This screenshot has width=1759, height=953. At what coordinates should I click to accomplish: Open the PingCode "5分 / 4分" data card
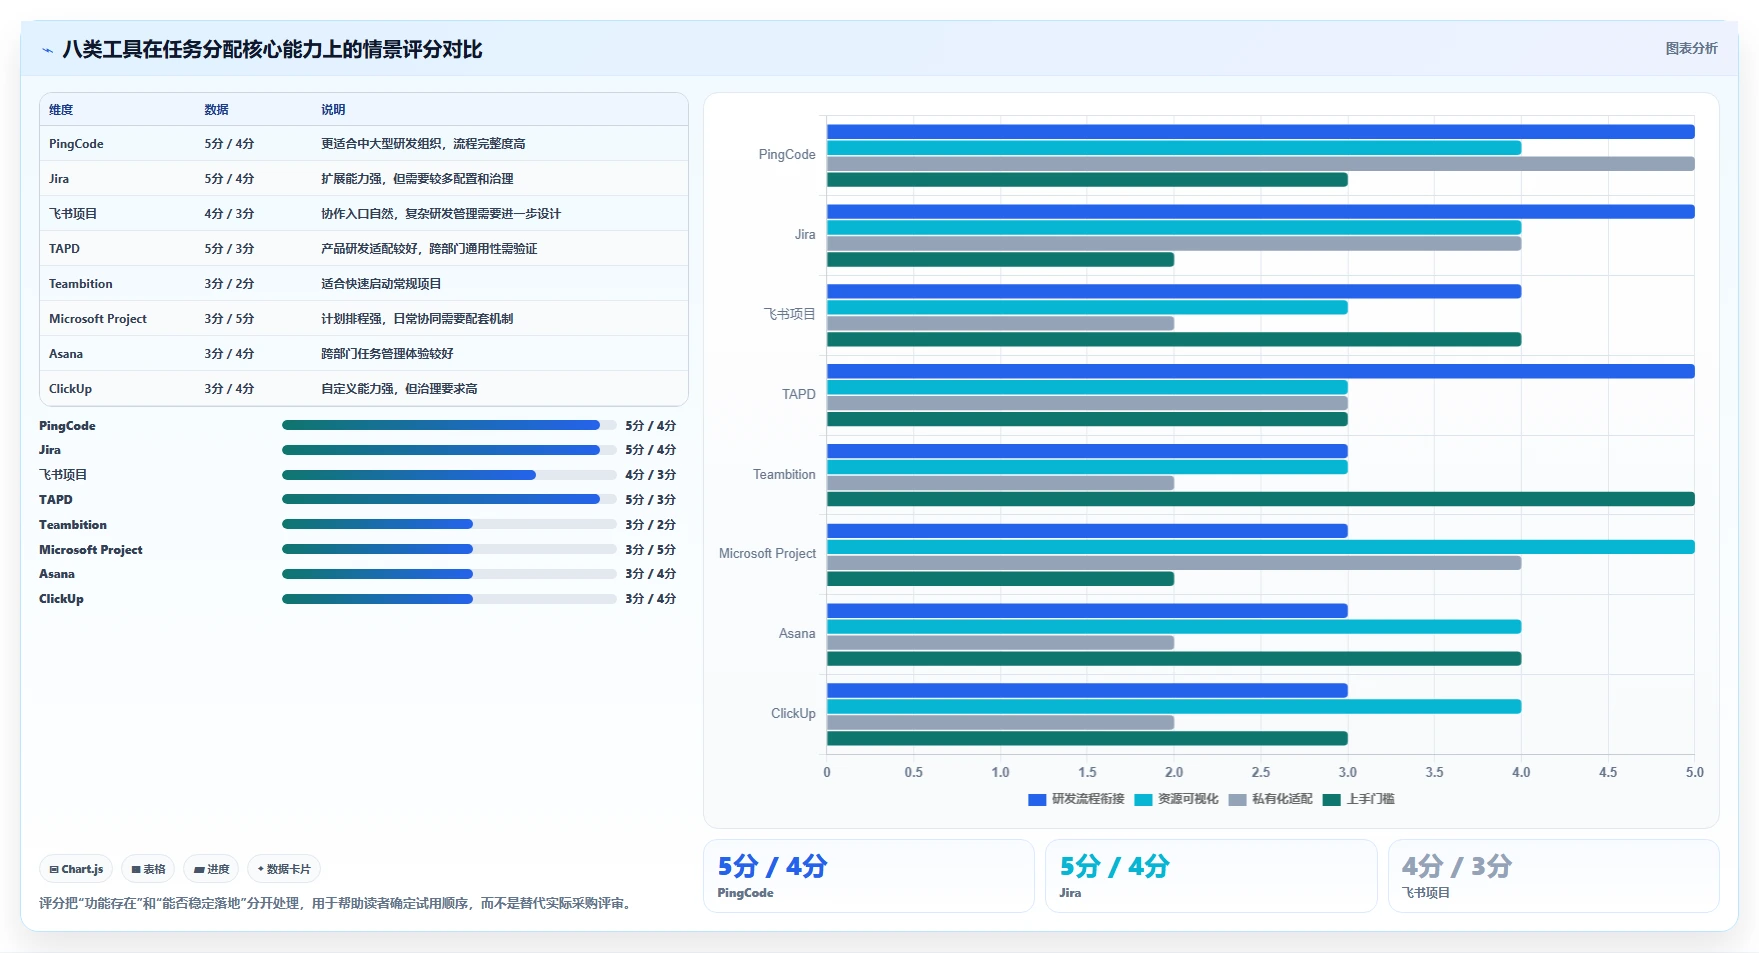(x=869, y=876)
